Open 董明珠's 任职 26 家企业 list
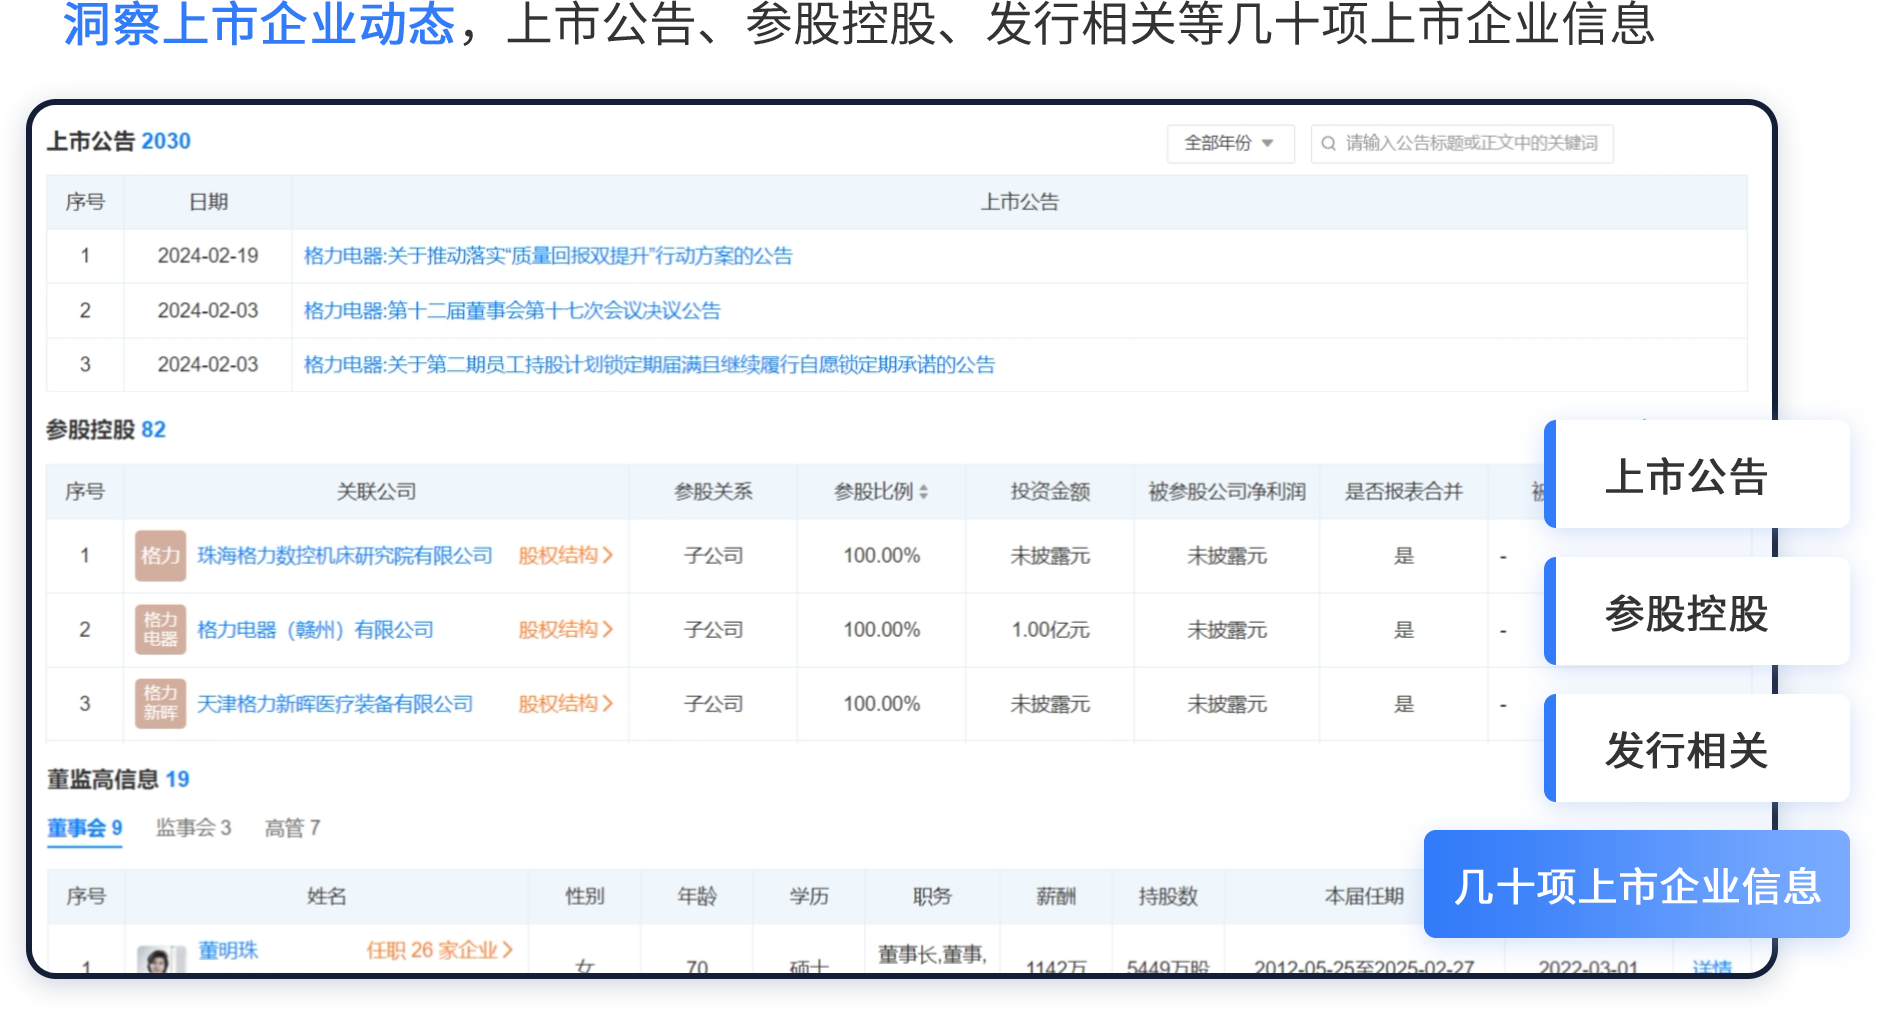 point(439,950)
